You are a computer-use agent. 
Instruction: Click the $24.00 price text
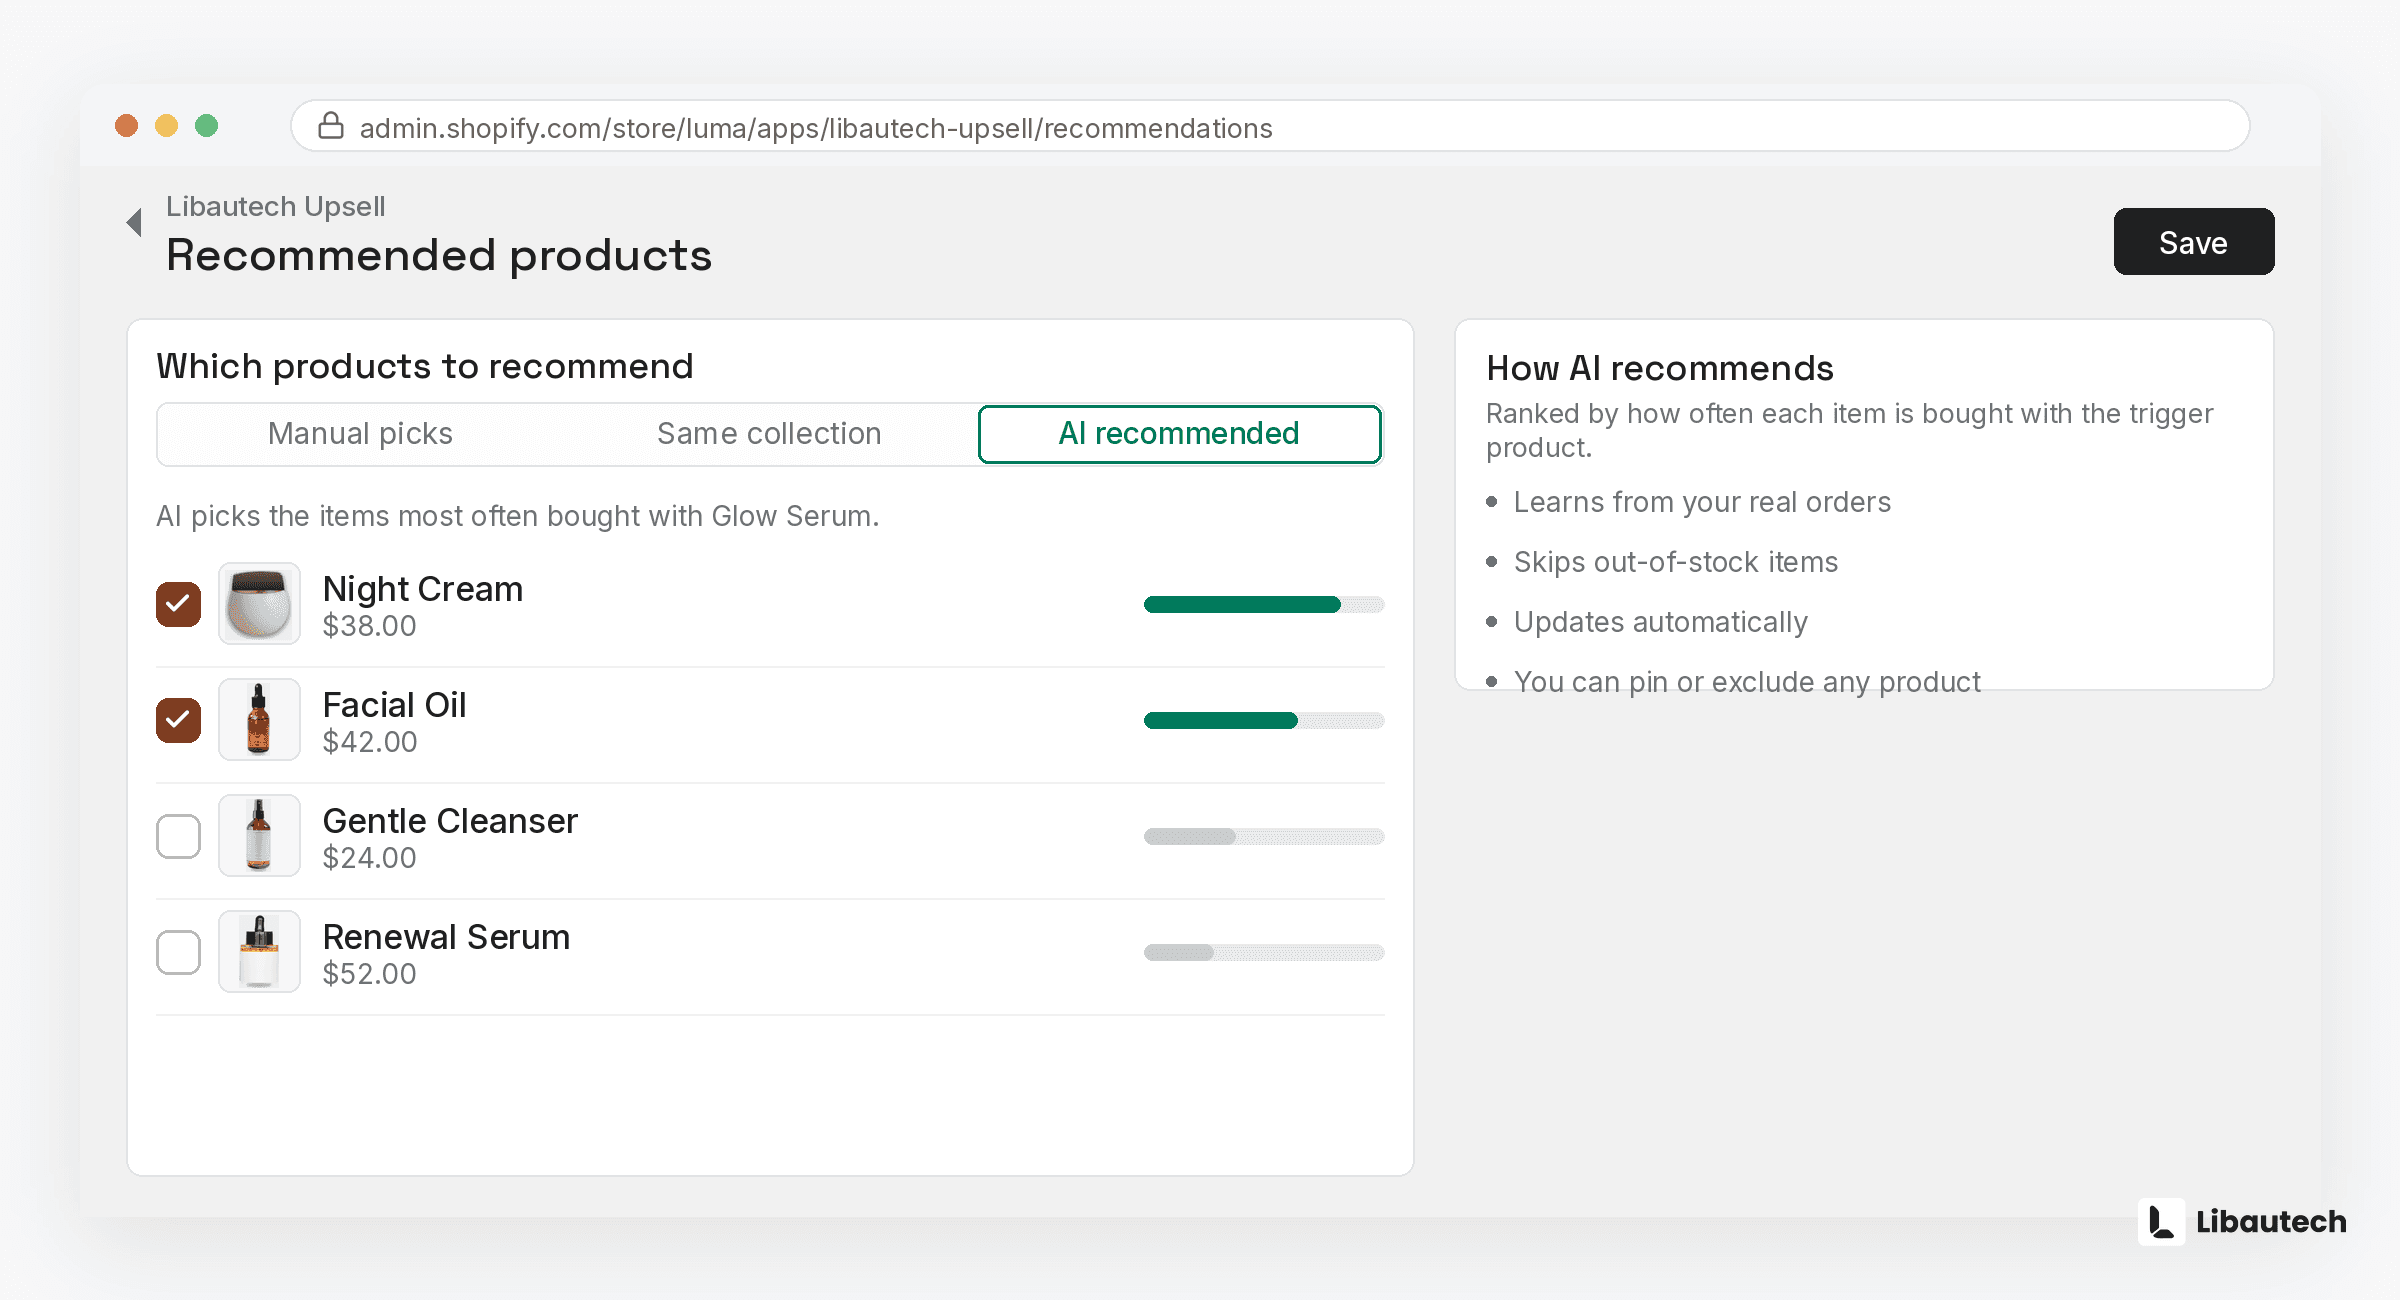369,858
